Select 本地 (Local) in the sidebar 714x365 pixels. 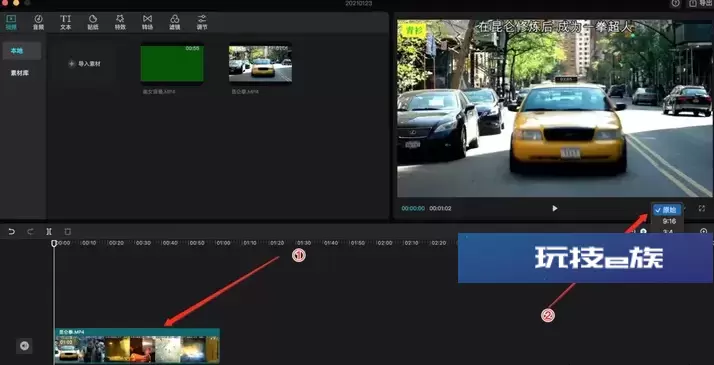click(22, 51)
